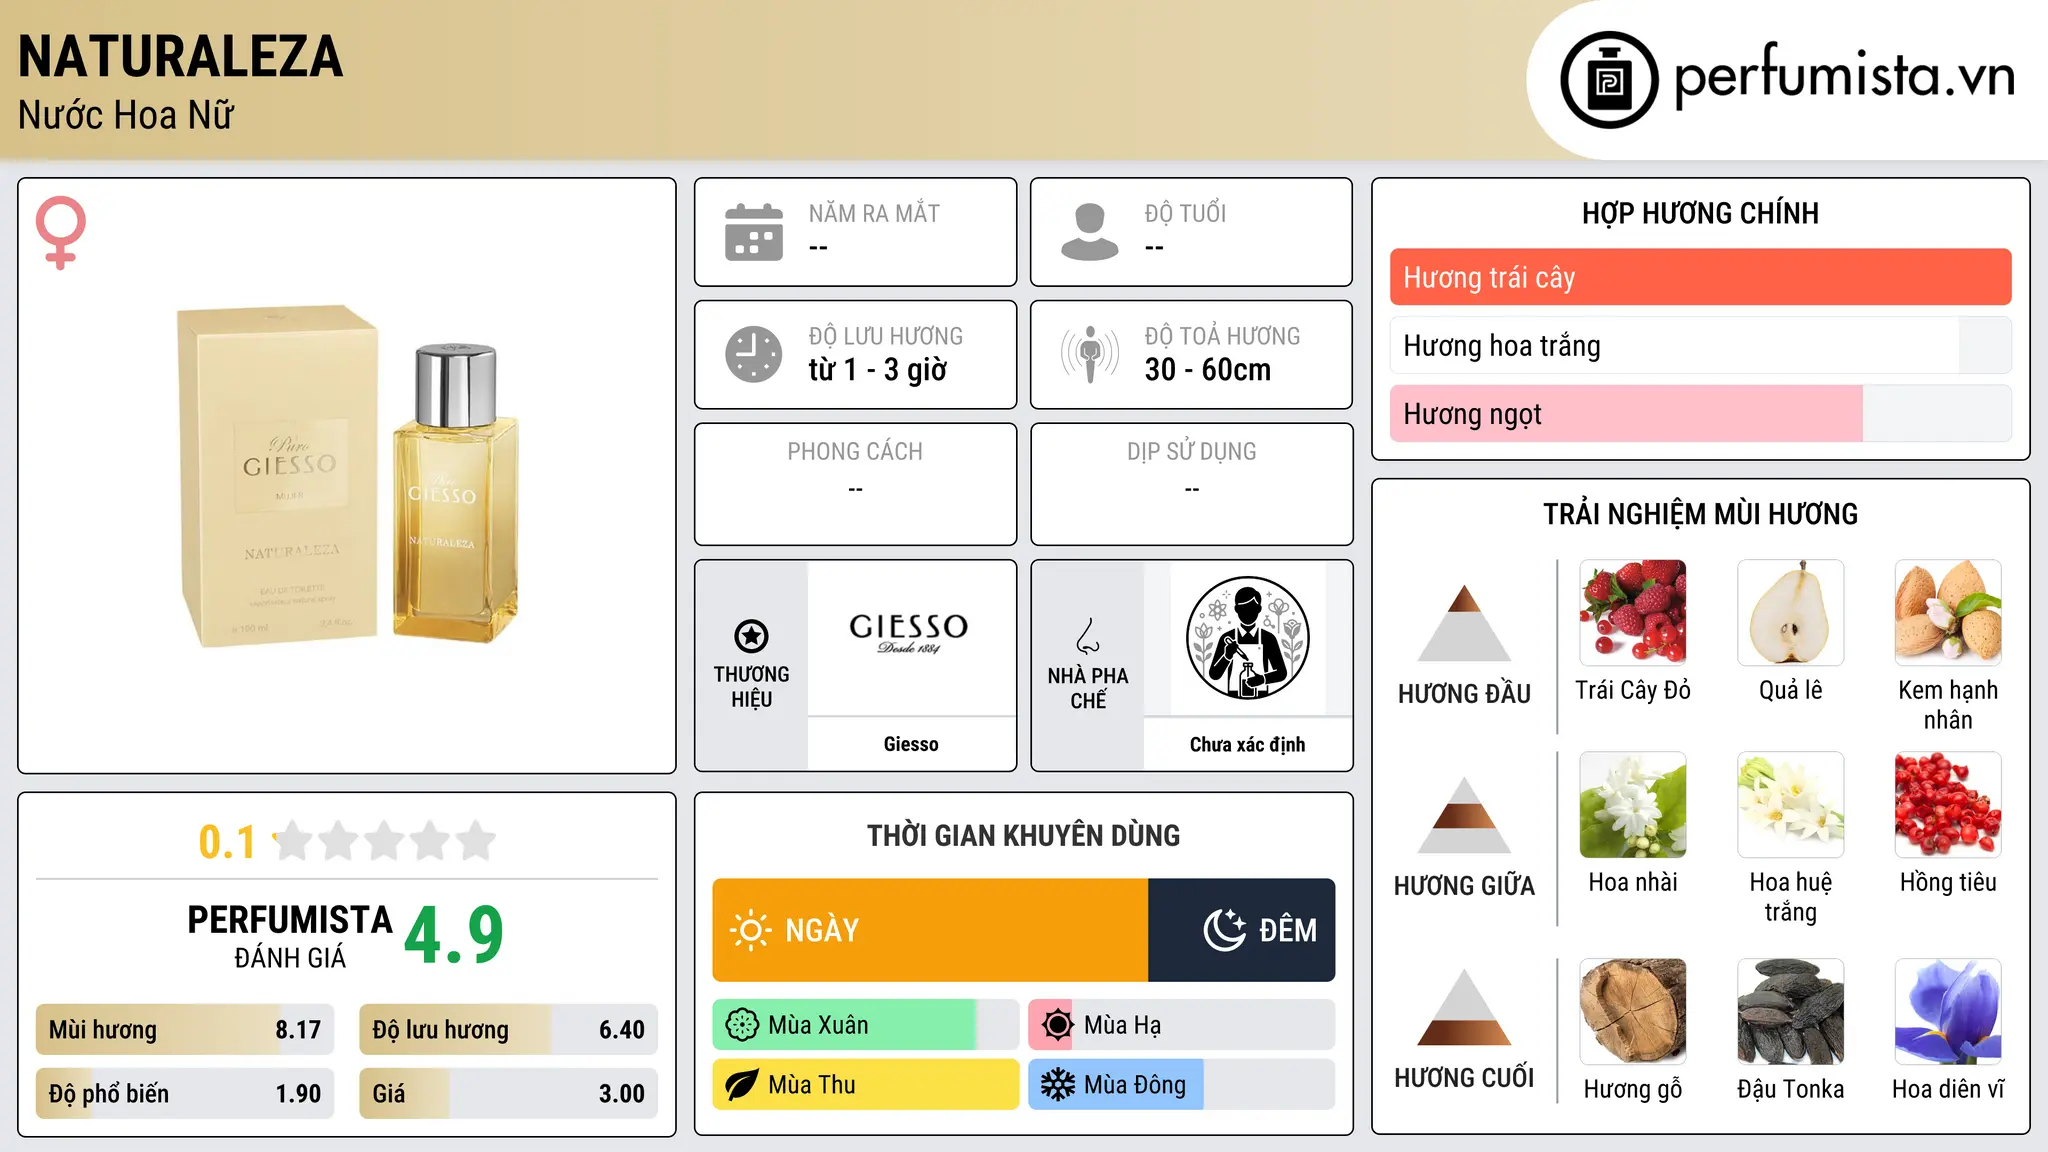2048x1152 pixels.
Task: Click the 4.9 Perfumista rating score
Action: [454, 935]
